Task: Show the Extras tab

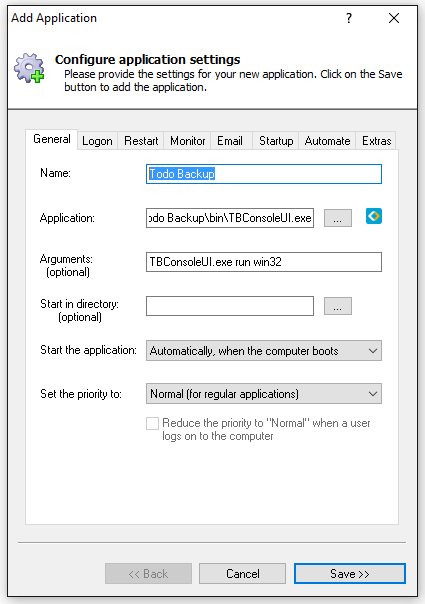Action: pyautogui.click(x=376, y=141)
